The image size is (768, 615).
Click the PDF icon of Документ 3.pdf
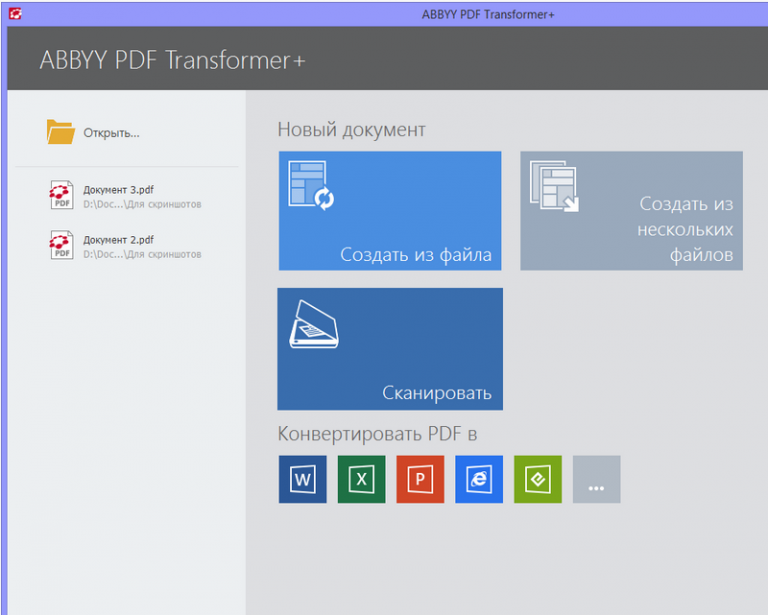[x=61, y=195]
